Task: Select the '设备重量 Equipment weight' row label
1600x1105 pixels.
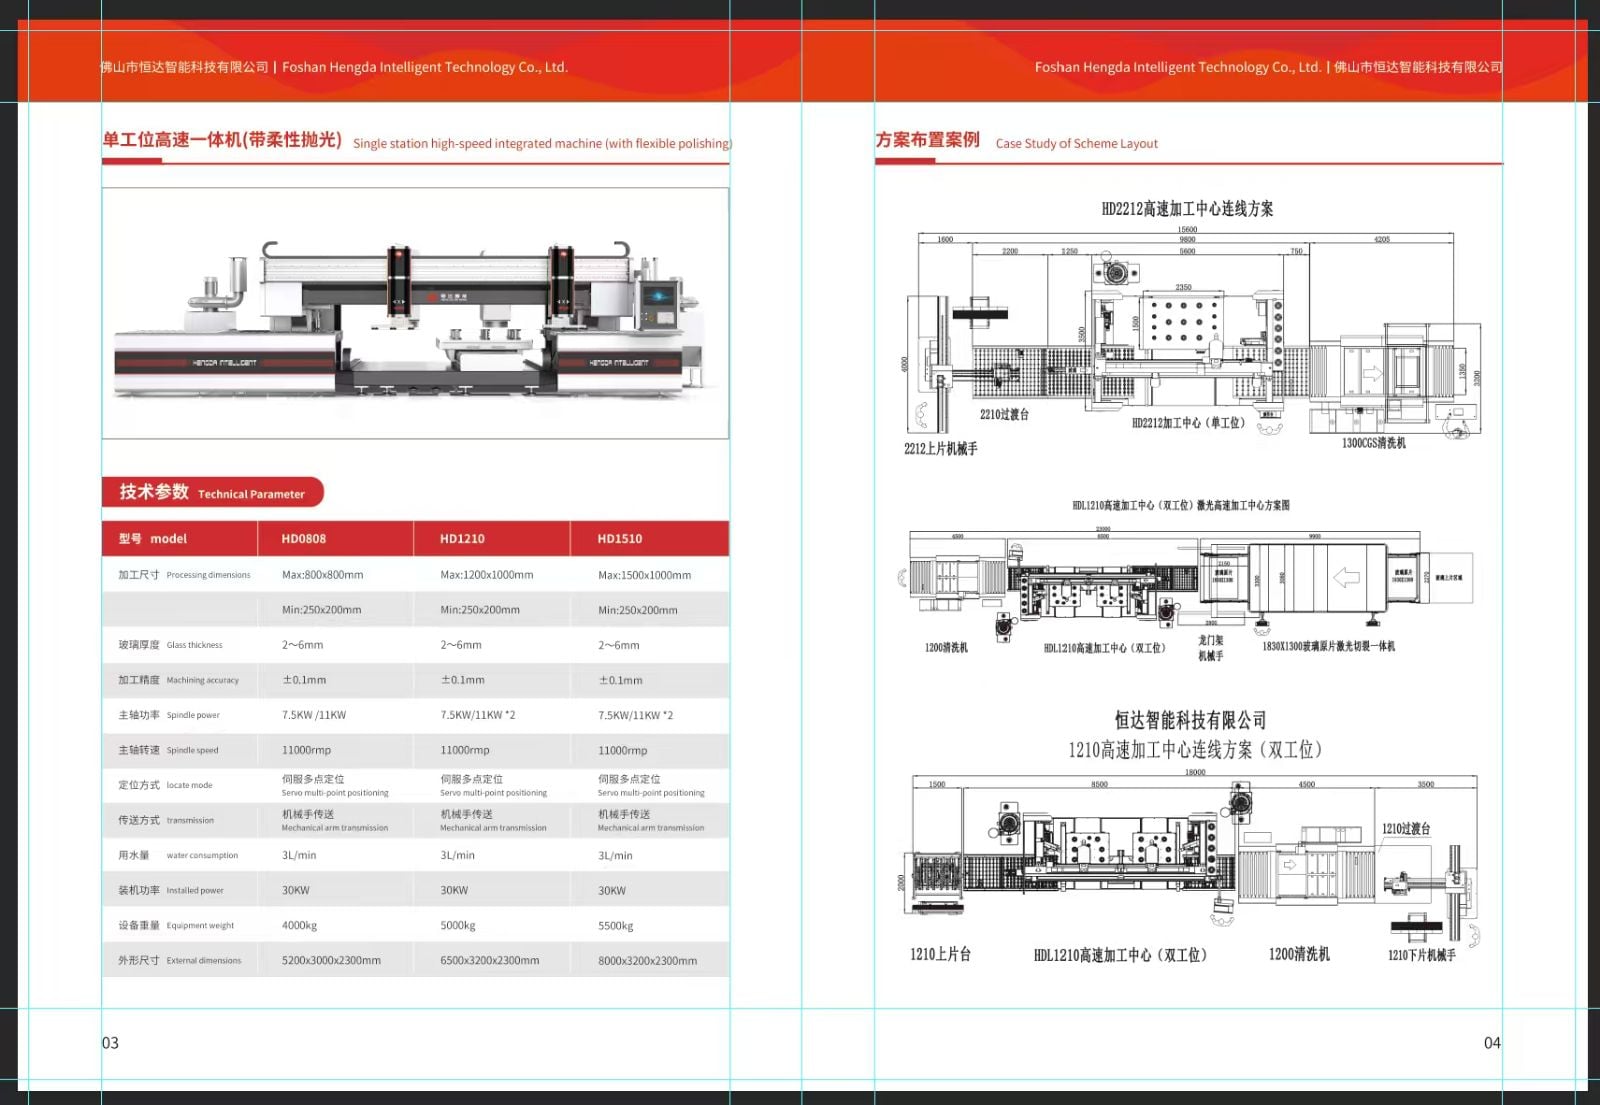Action: 176,925
